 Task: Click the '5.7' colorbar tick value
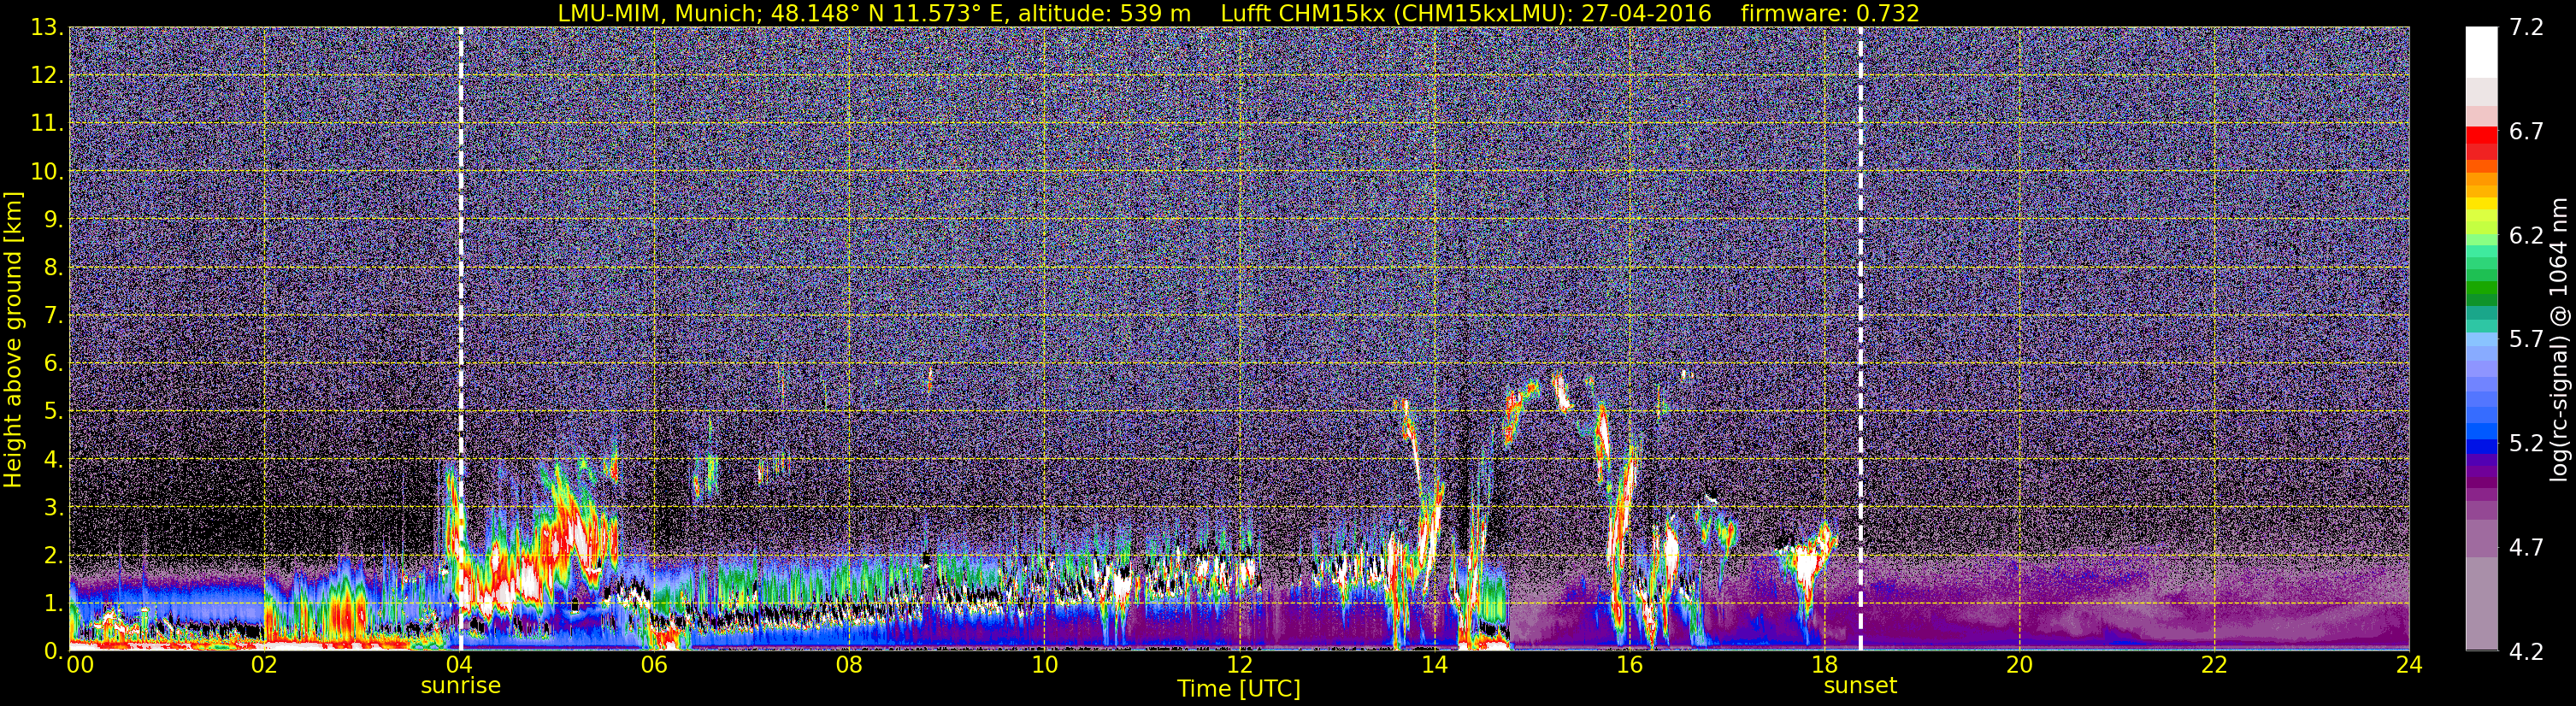[x=2526, y=339]
